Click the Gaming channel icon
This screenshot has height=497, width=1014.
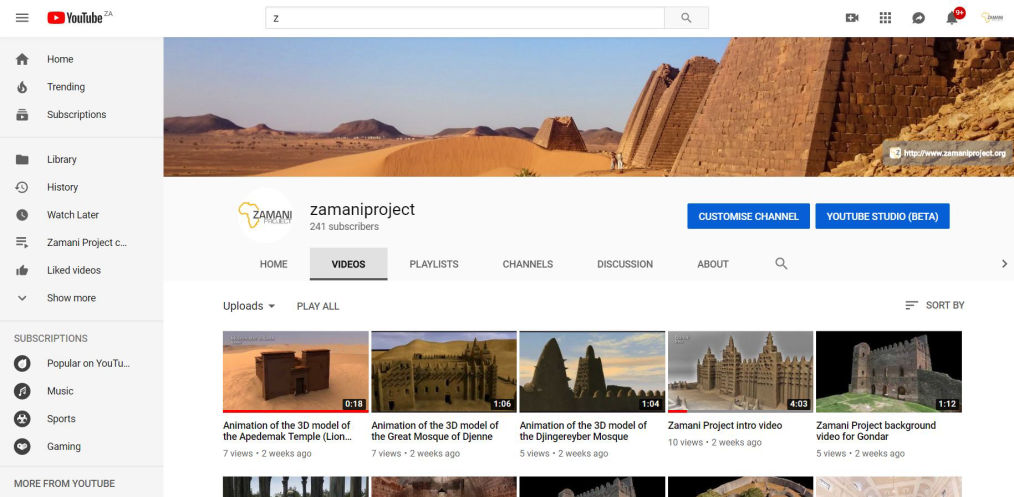pyautogui.click(x=22, y=447)
